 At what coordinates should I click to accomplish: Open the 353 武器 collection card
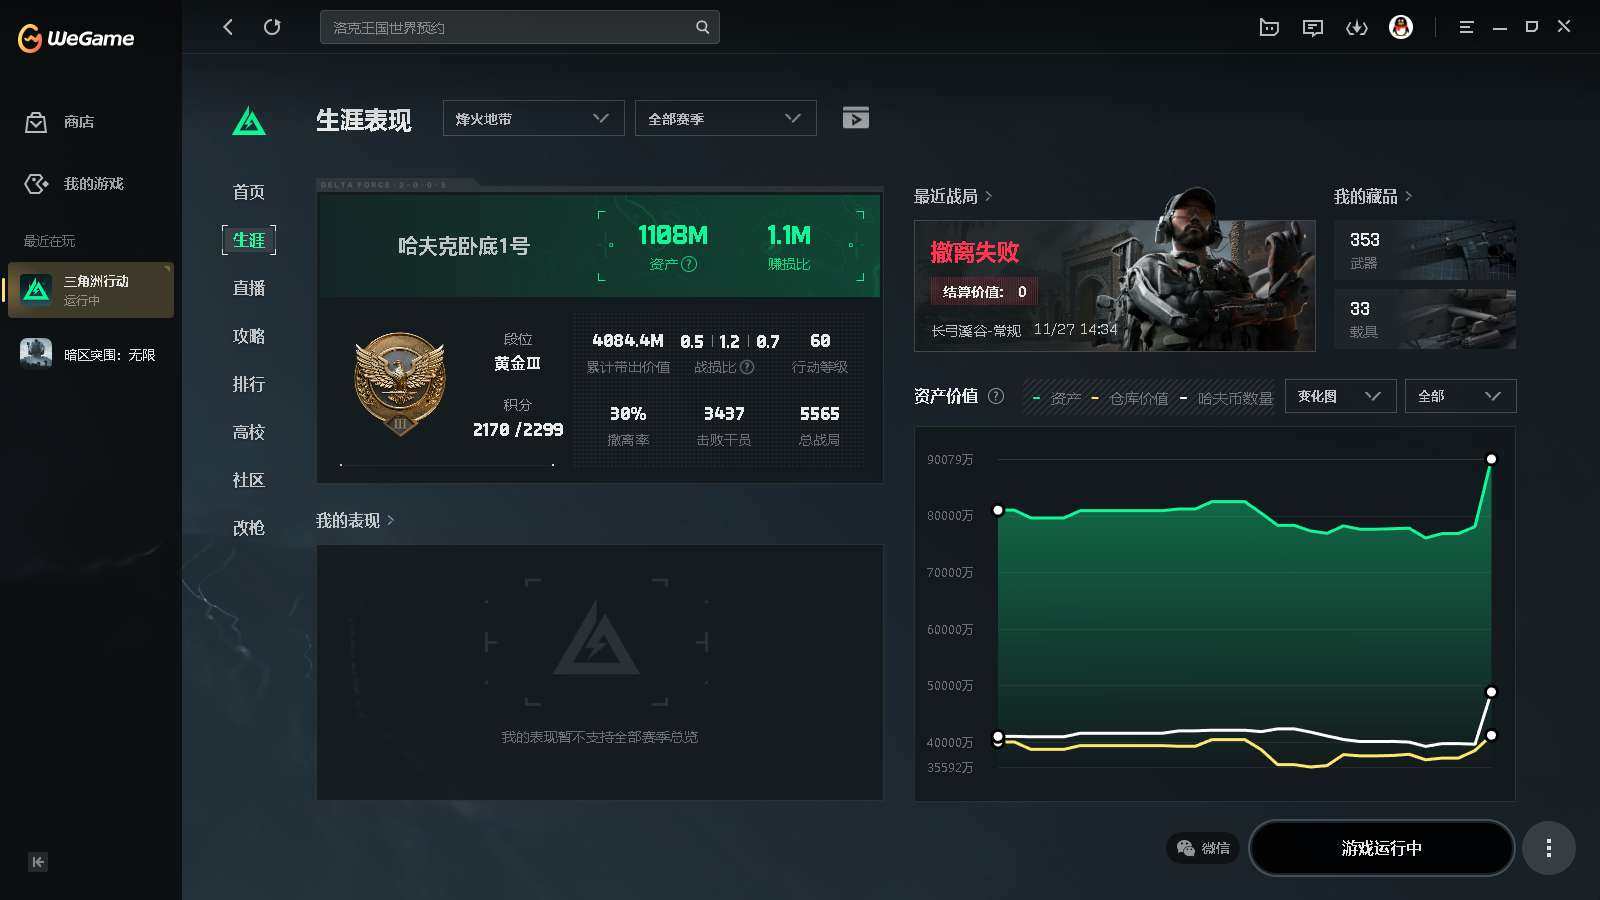[1425, 250]
